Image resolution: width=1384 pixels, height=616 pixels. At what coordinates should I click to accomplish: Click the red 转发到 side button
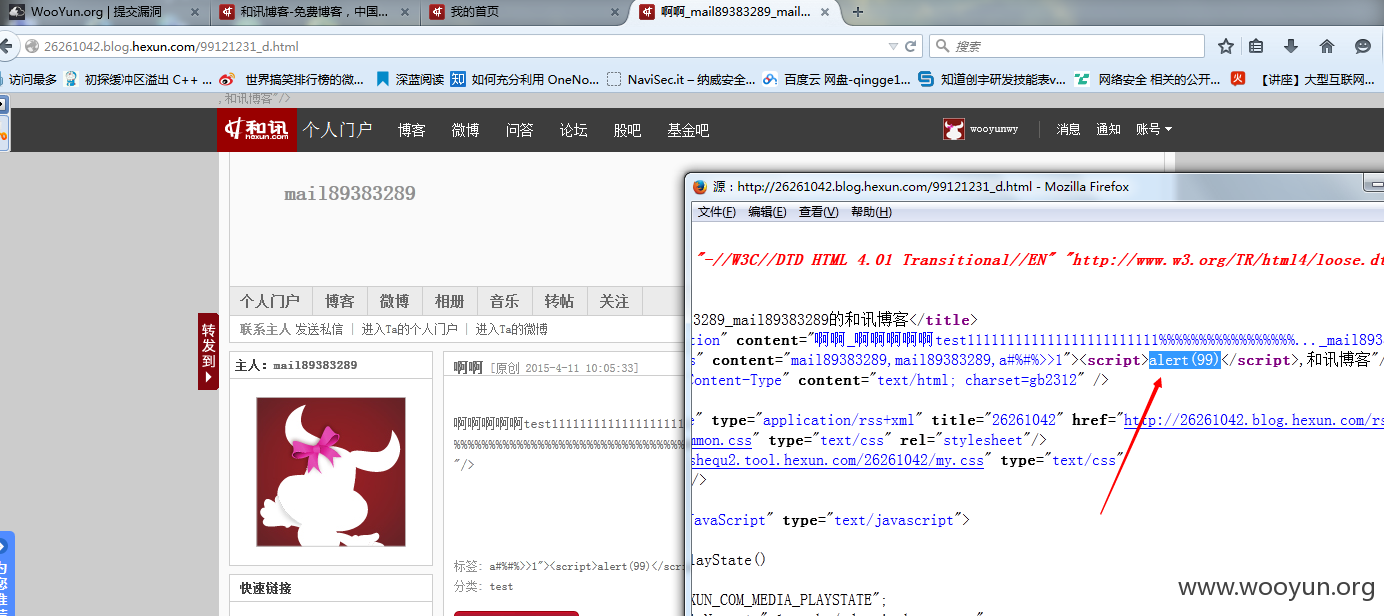[x=208, y=351]
